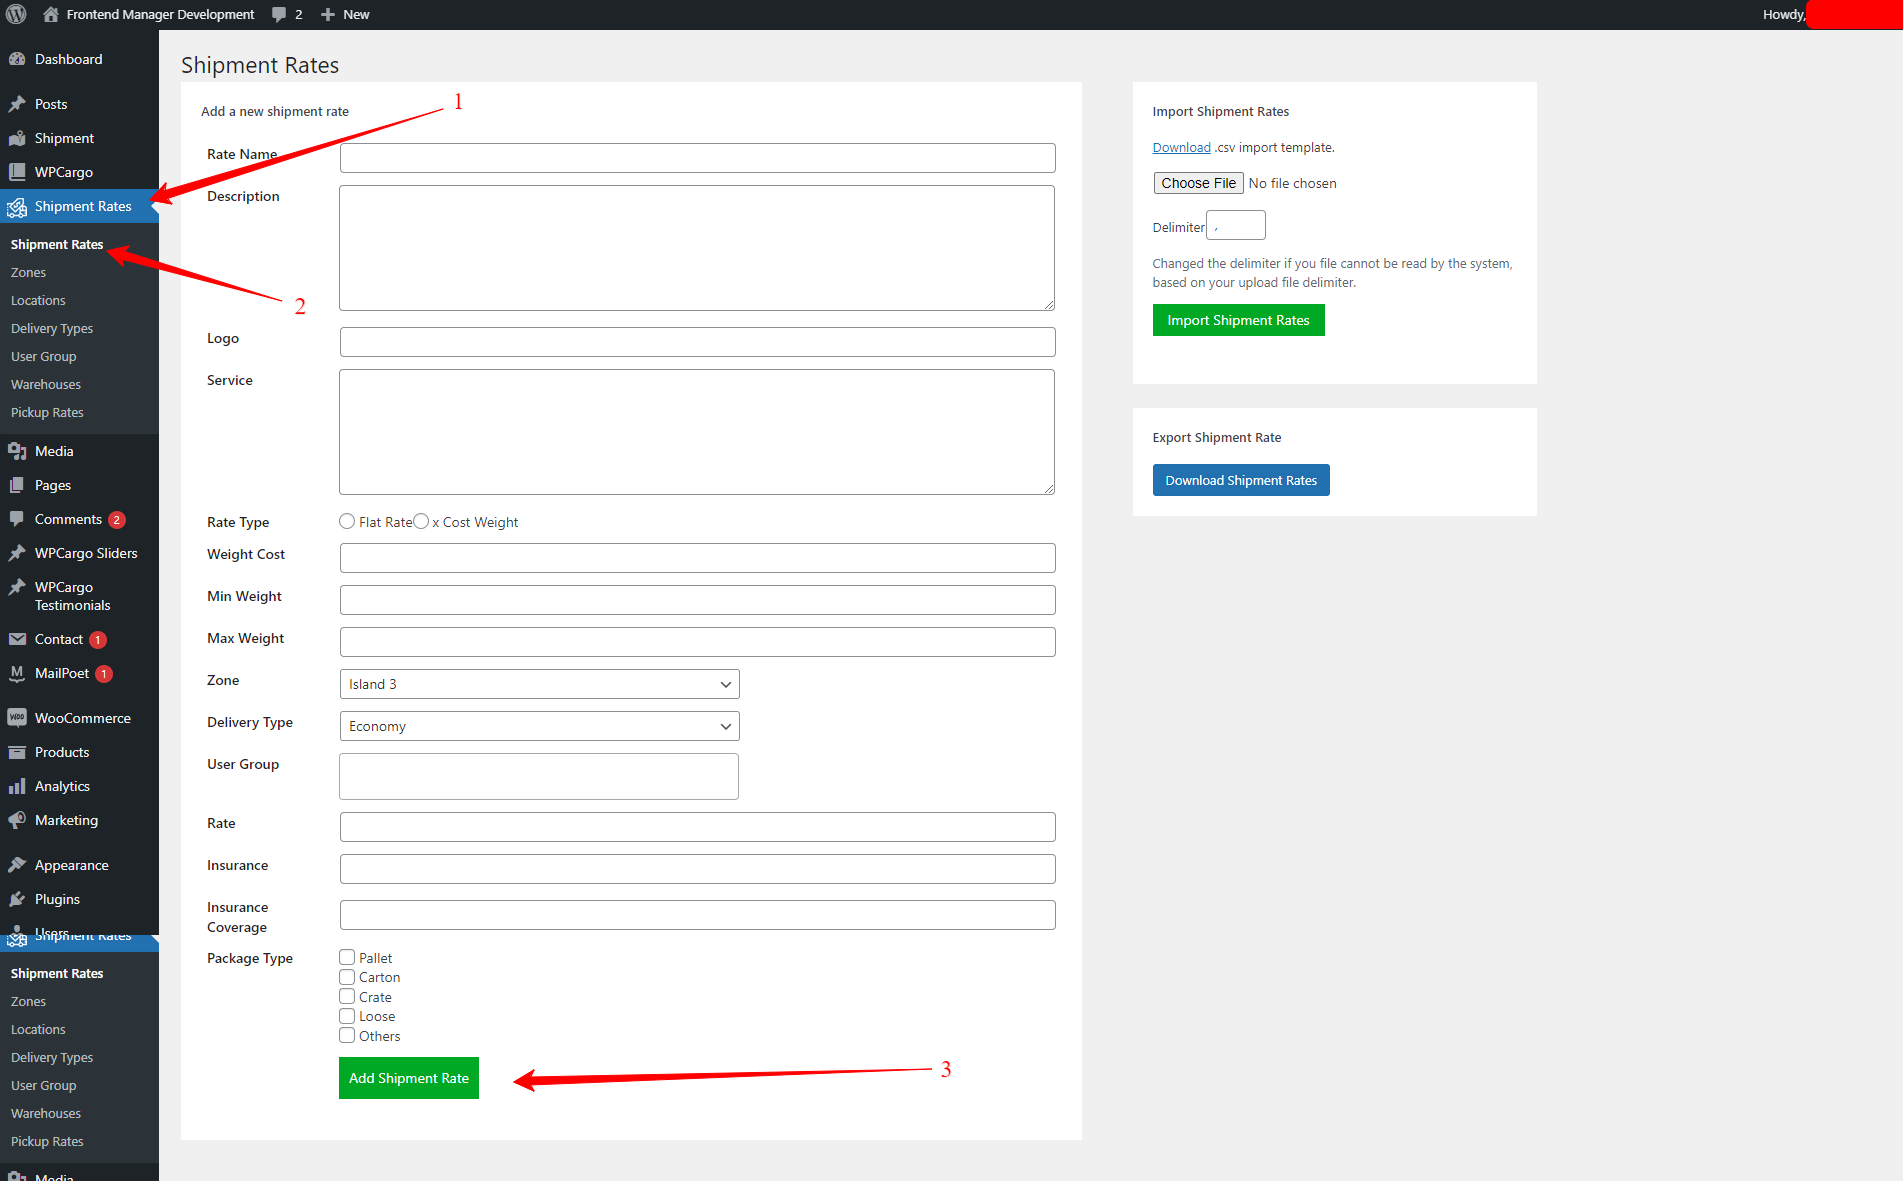
Task: Open comments bubble icon in admin bar
Action: tap(279, 14)
